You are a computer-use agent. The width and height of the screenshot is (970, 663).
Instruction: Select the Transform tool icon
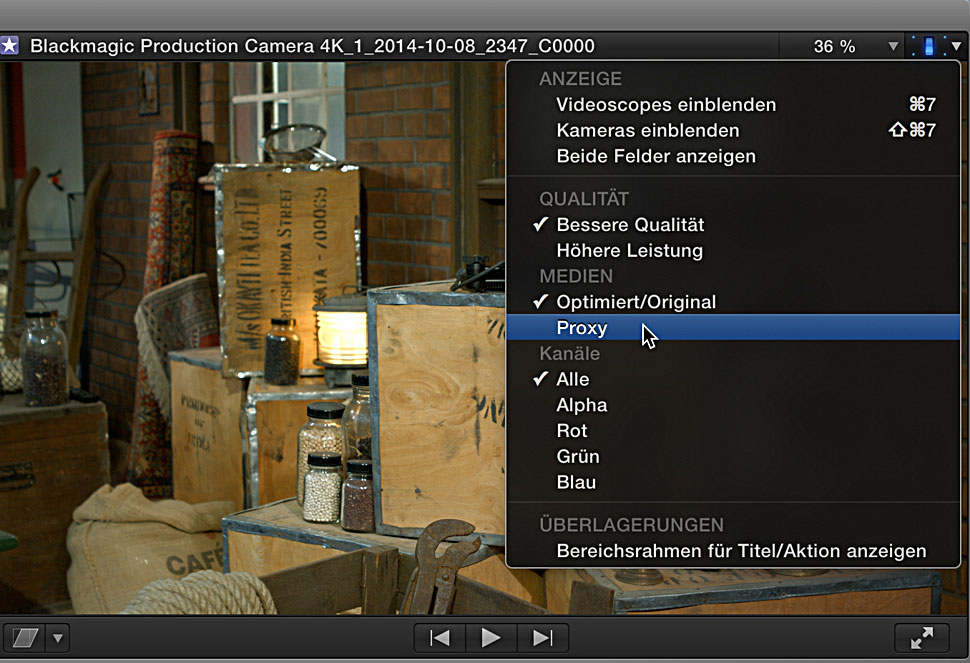click(x=24, y=638)
